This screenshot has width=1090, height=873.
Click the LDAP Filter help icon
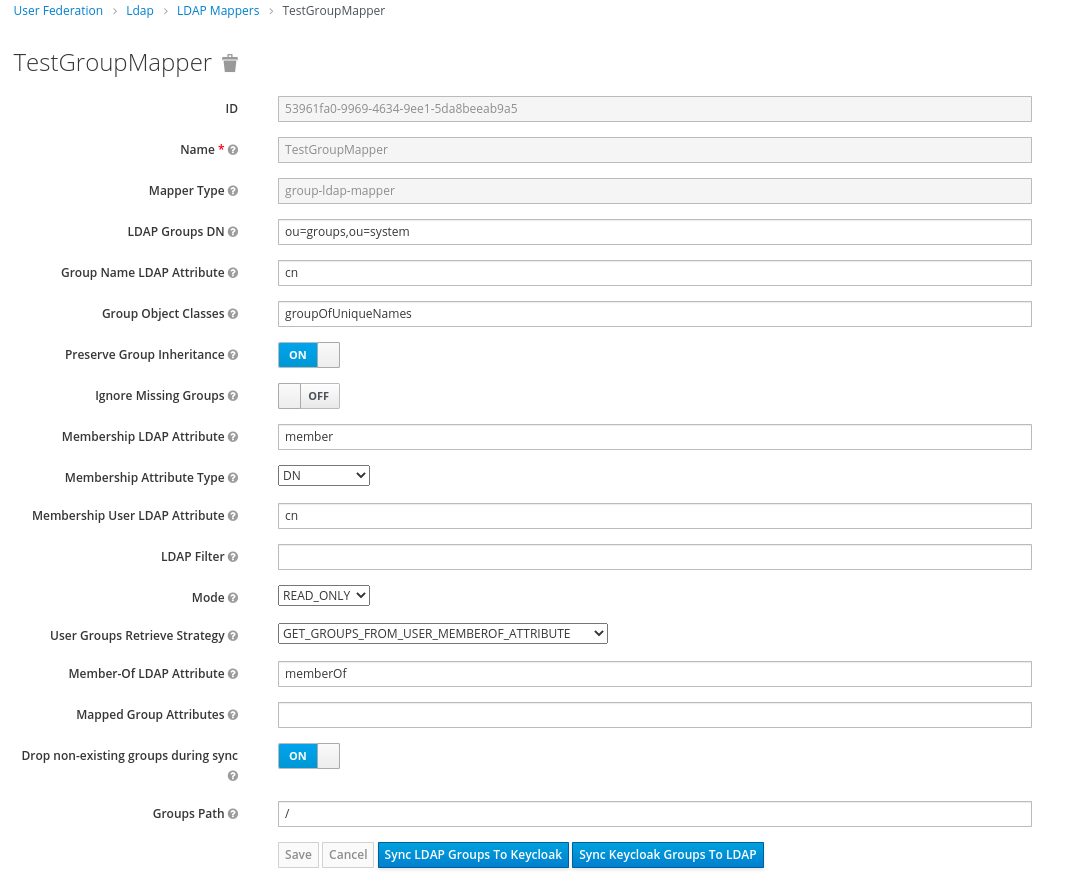click(x=232, y=556)
